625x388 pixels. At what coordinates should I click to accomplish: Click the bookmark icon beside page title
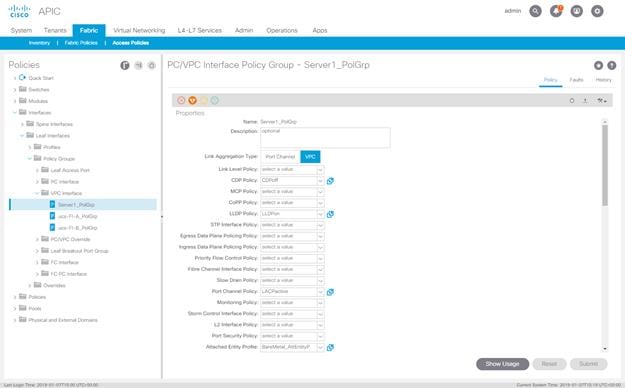[598, 65]
